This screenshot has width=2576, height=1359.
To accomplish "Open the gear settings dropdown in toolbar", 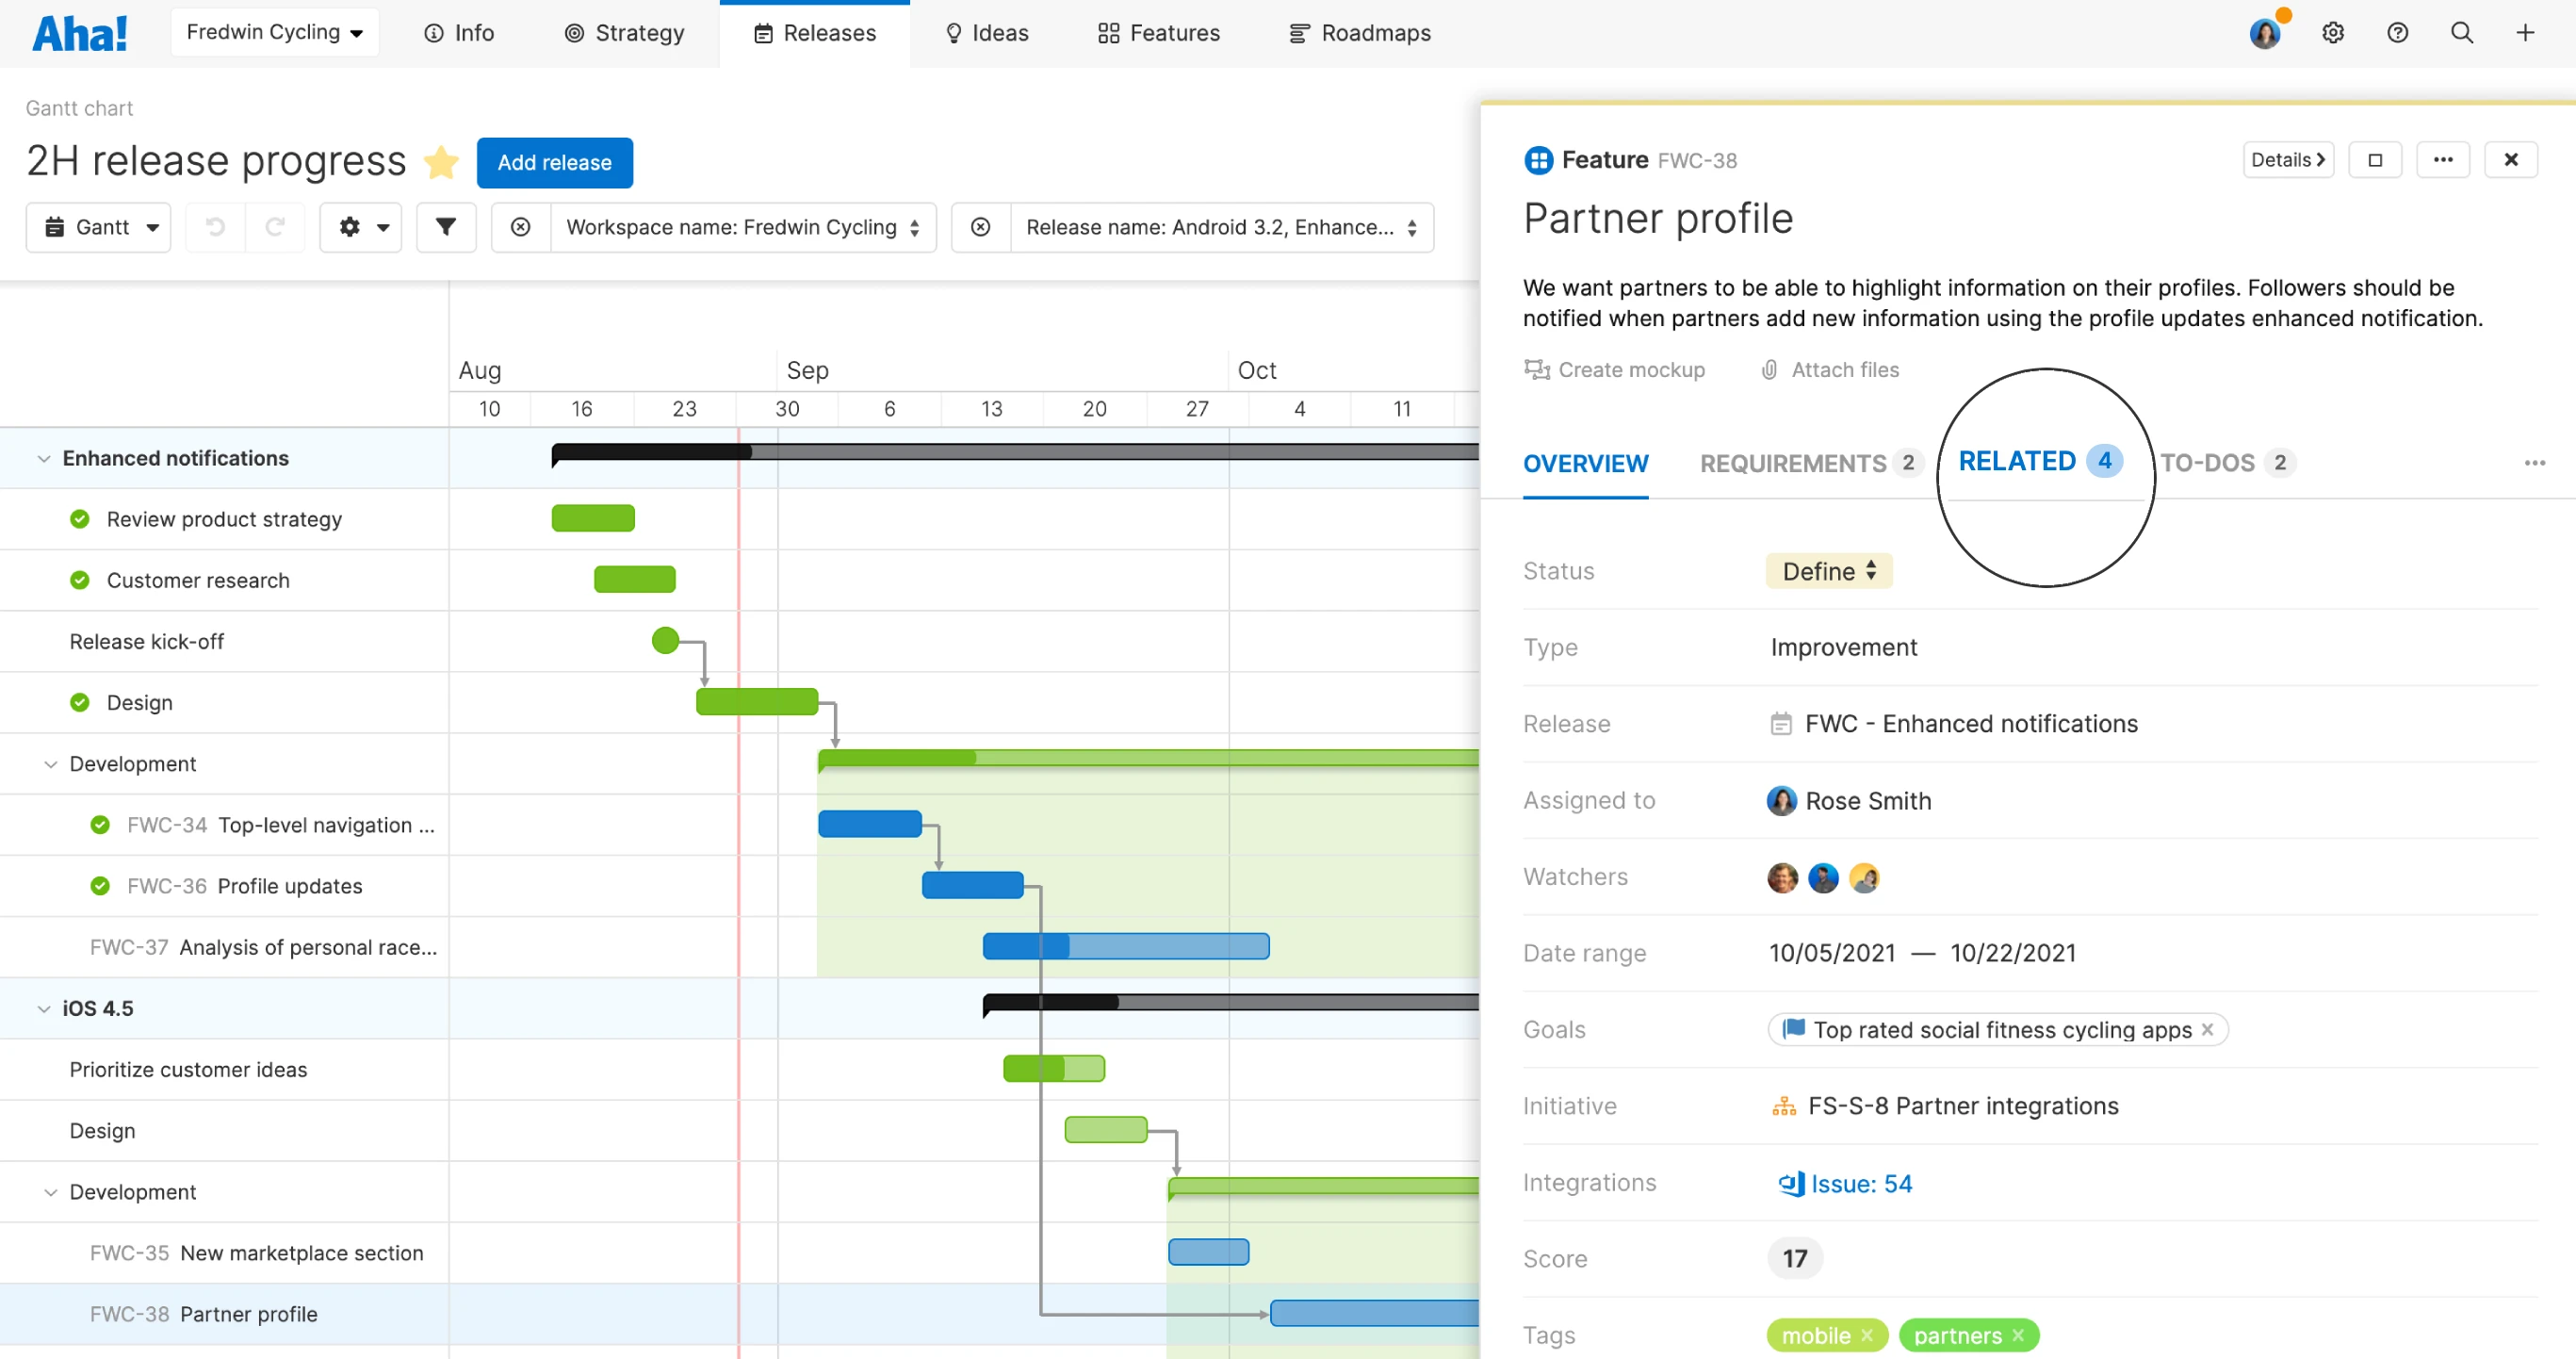I will click(x=361, y=227).
